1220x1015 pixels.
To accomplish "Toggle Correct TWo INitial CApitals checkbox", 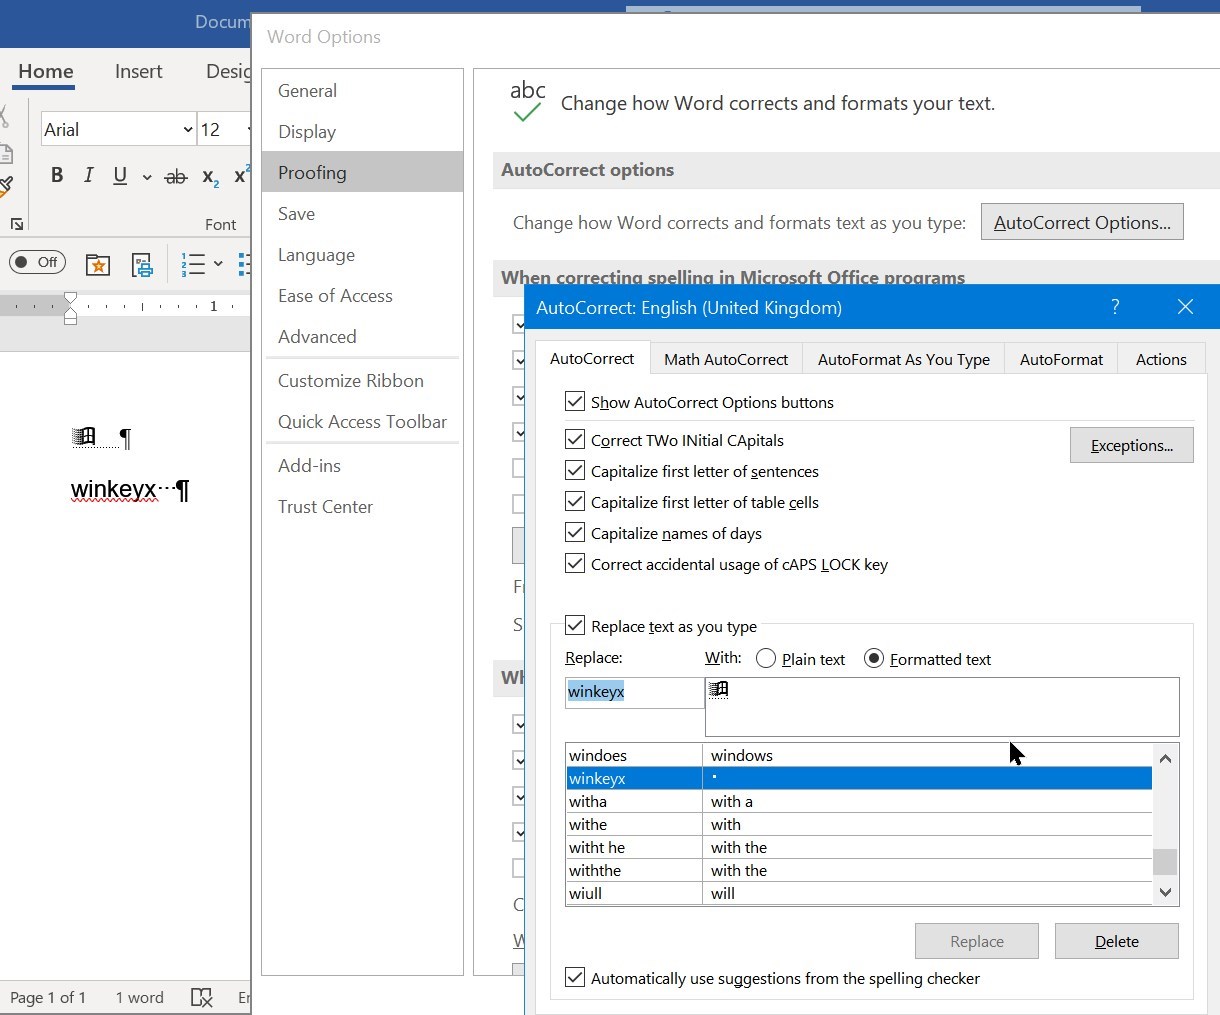I will coord(575,440).
